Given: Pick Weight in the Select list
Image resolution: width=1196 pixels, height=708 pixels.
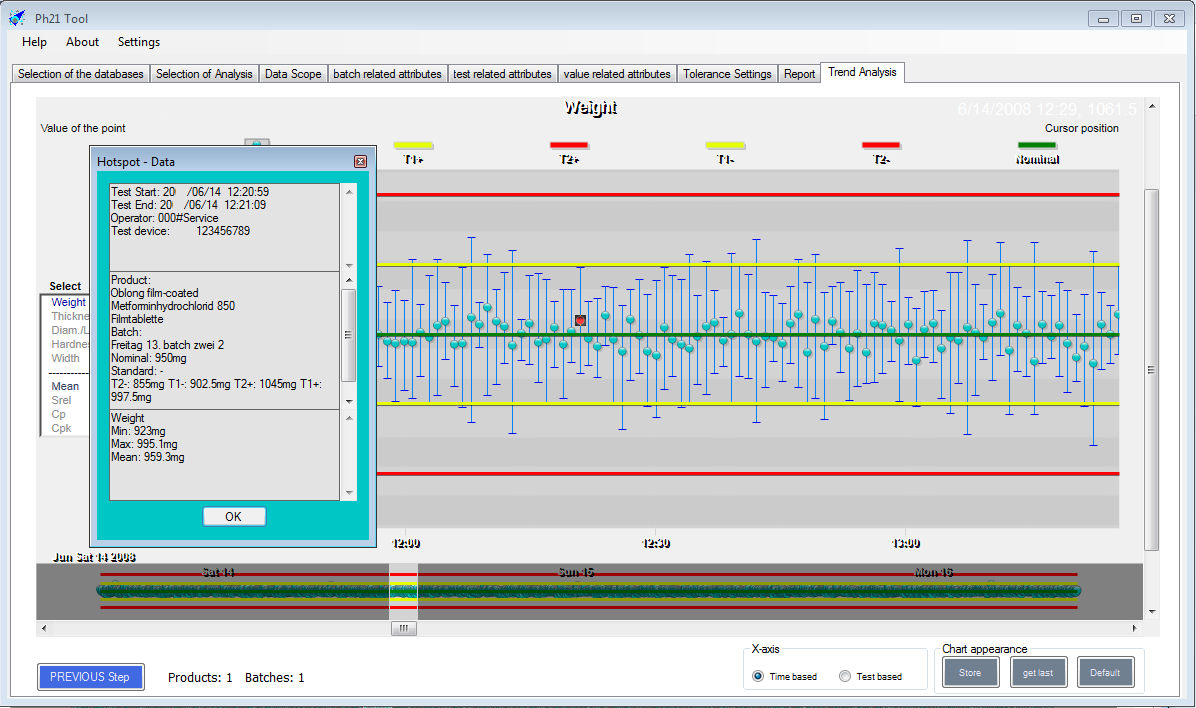Looking at the screenshot, I should pos(68,302).
